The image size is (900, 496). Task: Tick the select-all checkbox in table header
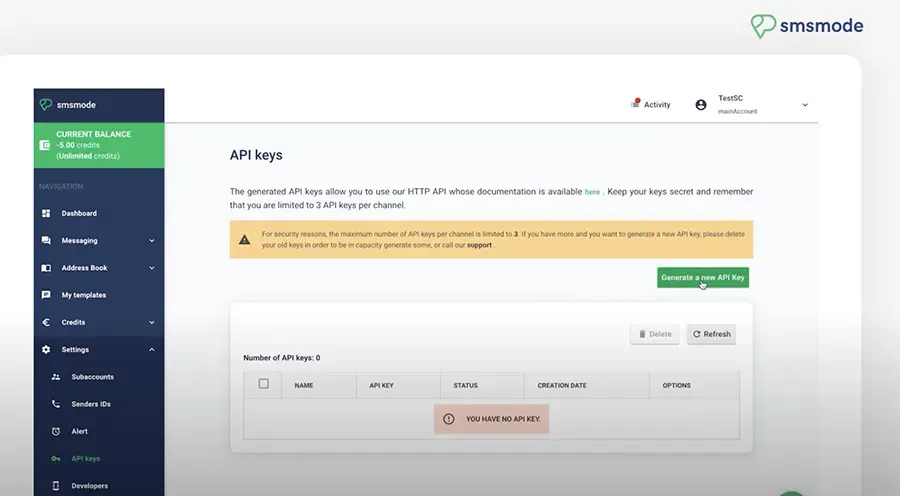pyautogui.click(x=263, y=383)
